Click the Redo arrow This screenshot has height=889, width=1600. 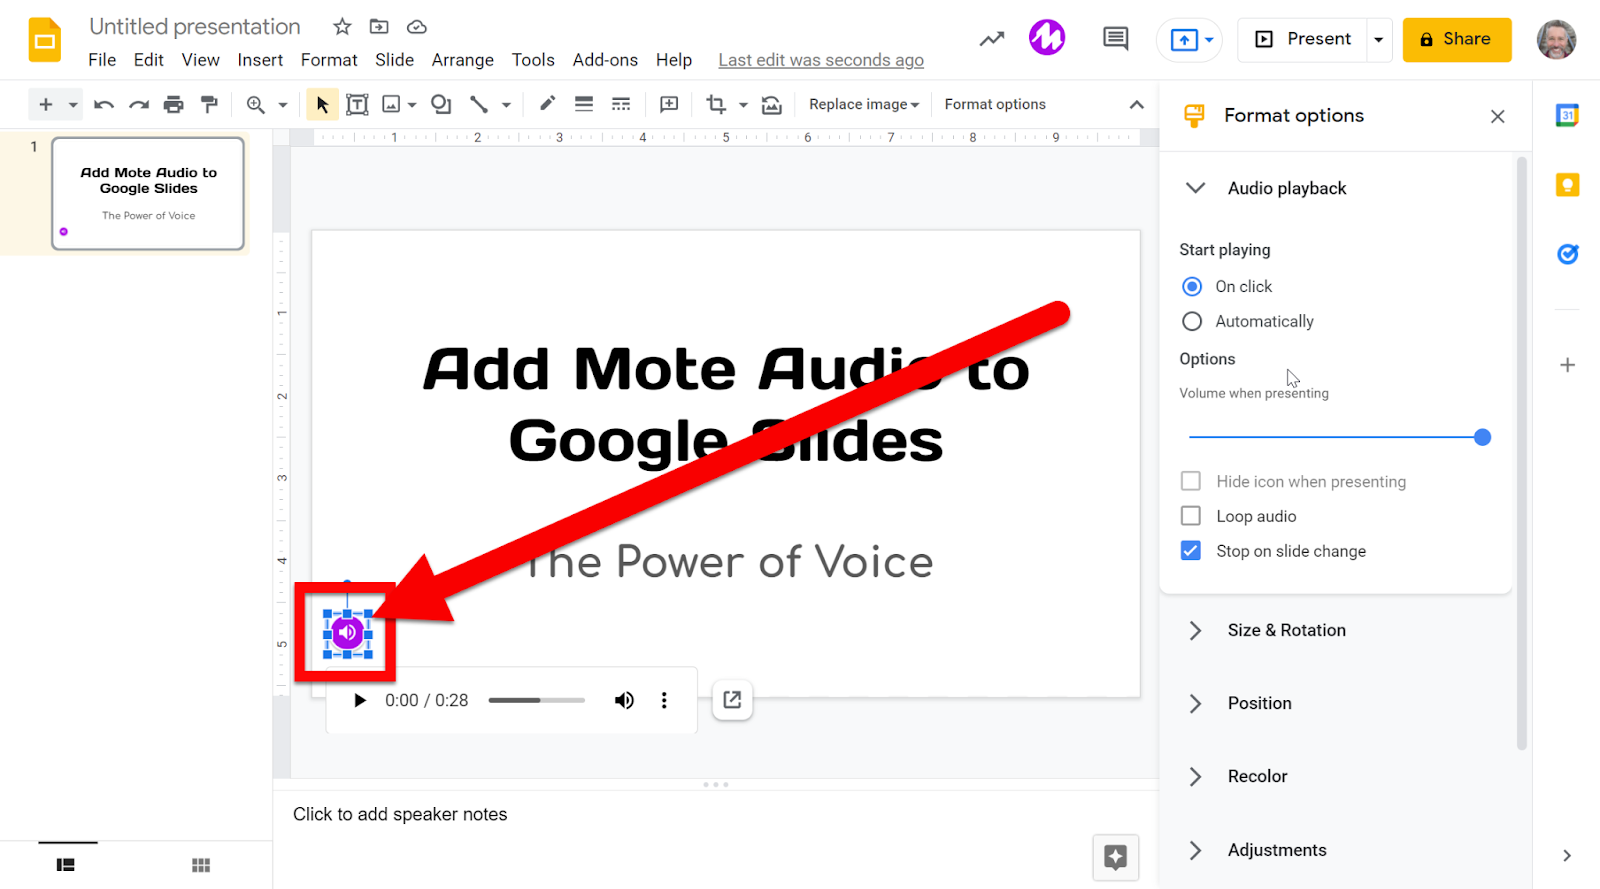[139, 104]
